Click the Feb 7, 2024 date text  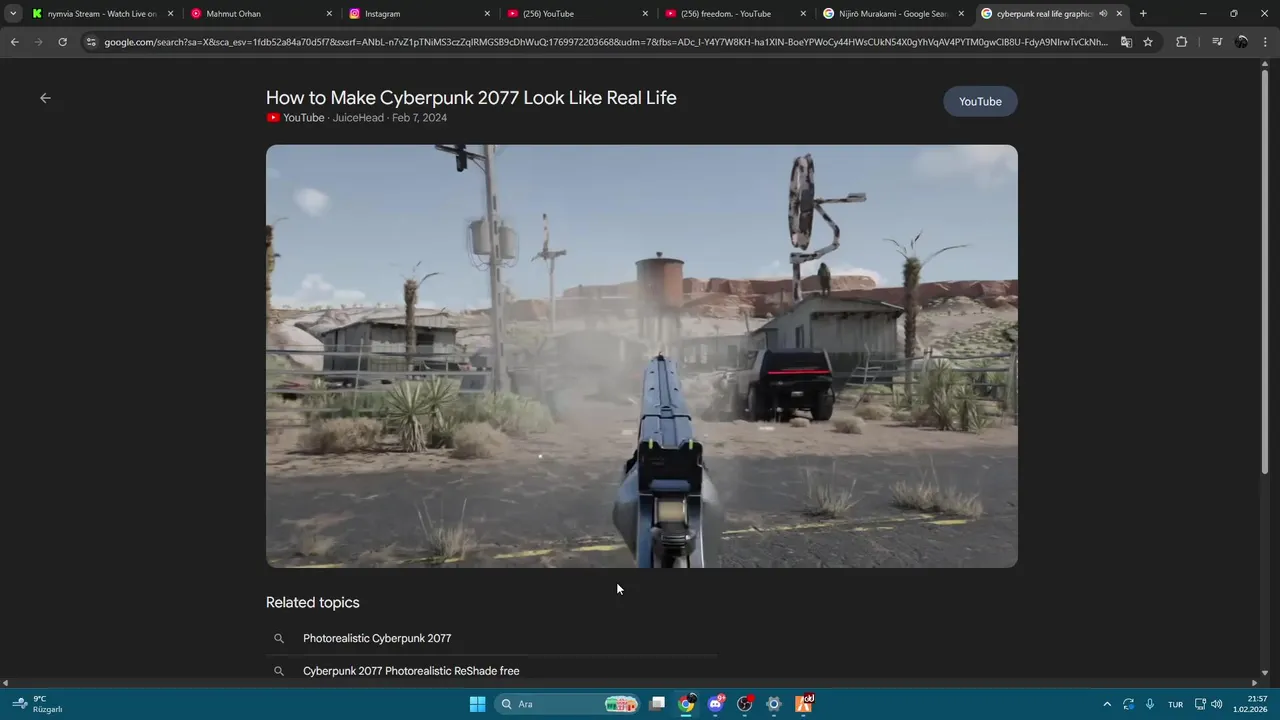pos(419,118)
